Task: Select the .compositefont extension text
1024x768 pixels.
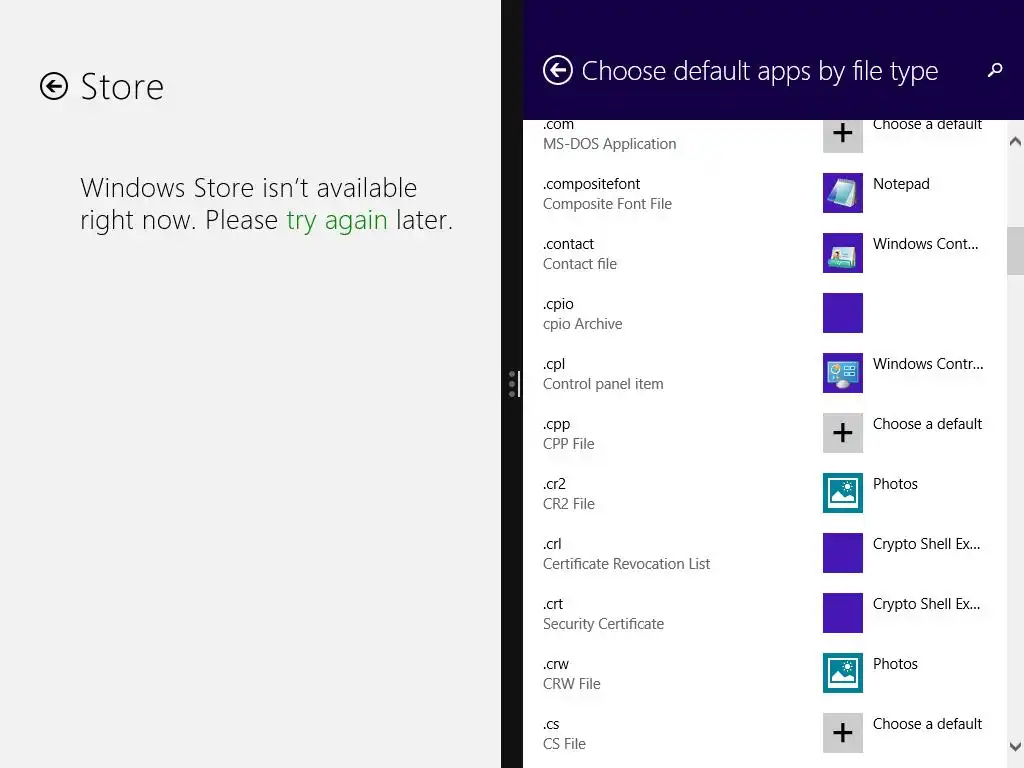Action: [591, 184]
